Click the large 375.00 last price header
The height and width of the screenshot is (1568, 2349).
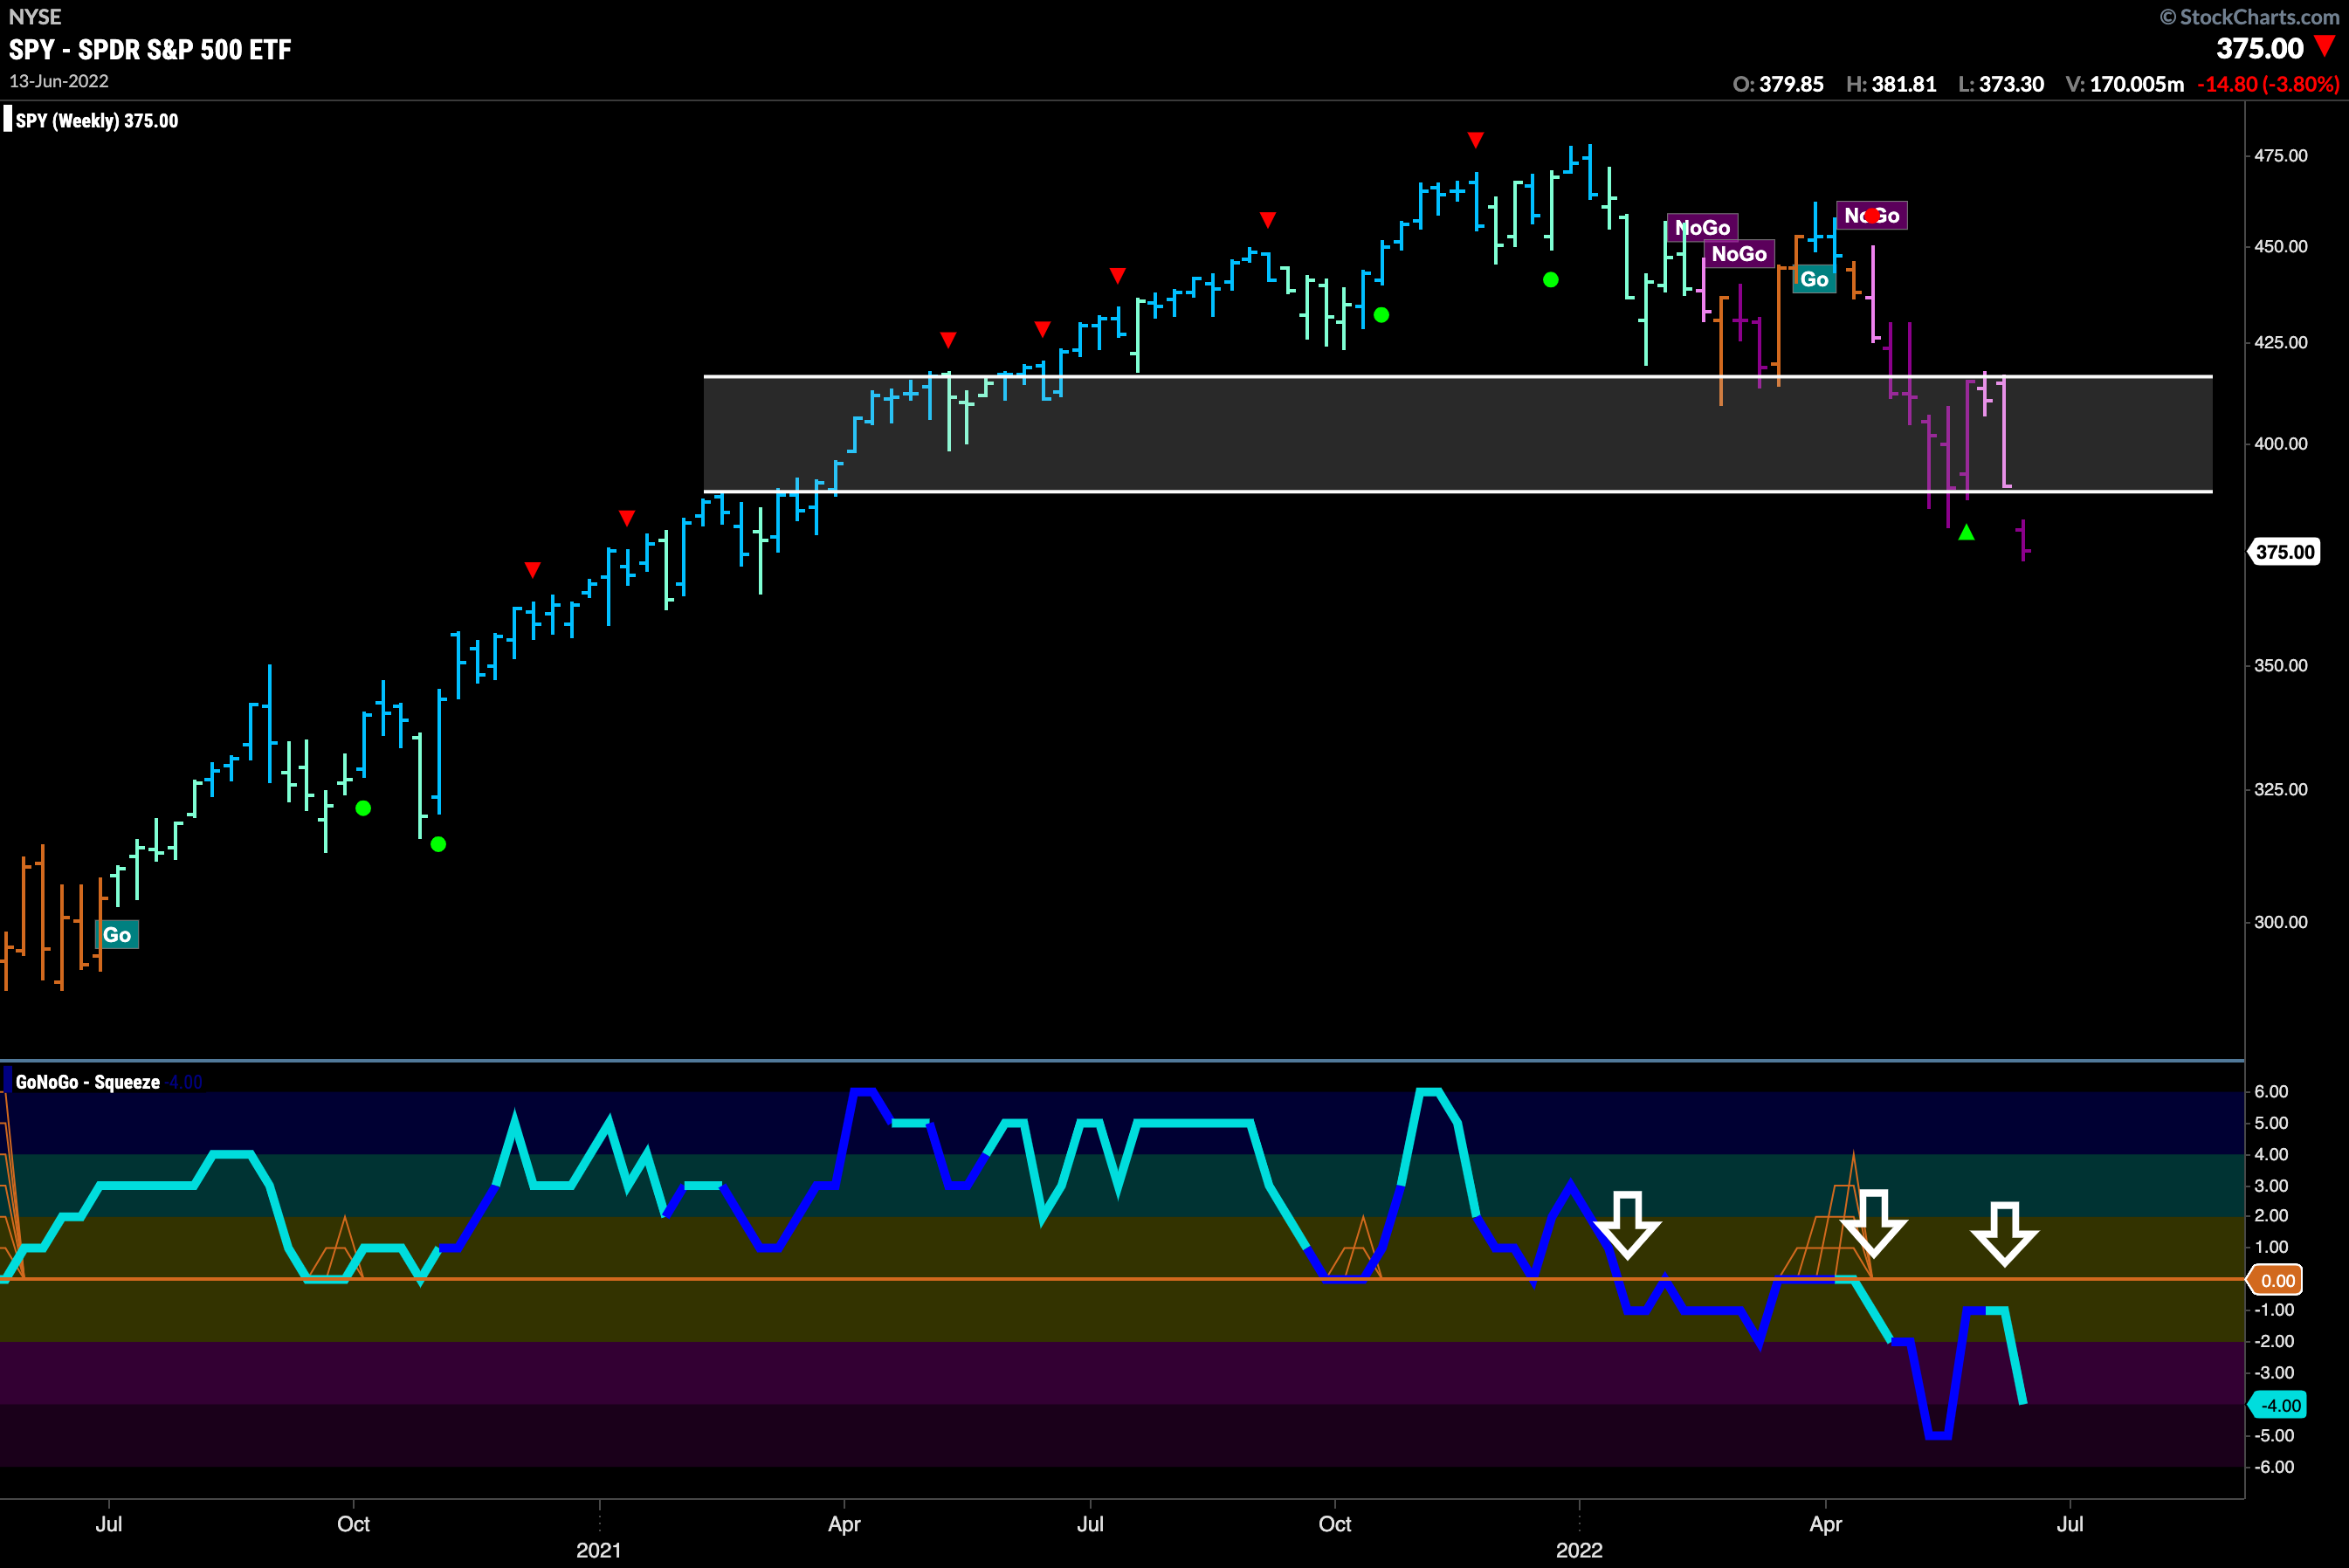[x=2259, y=48]
